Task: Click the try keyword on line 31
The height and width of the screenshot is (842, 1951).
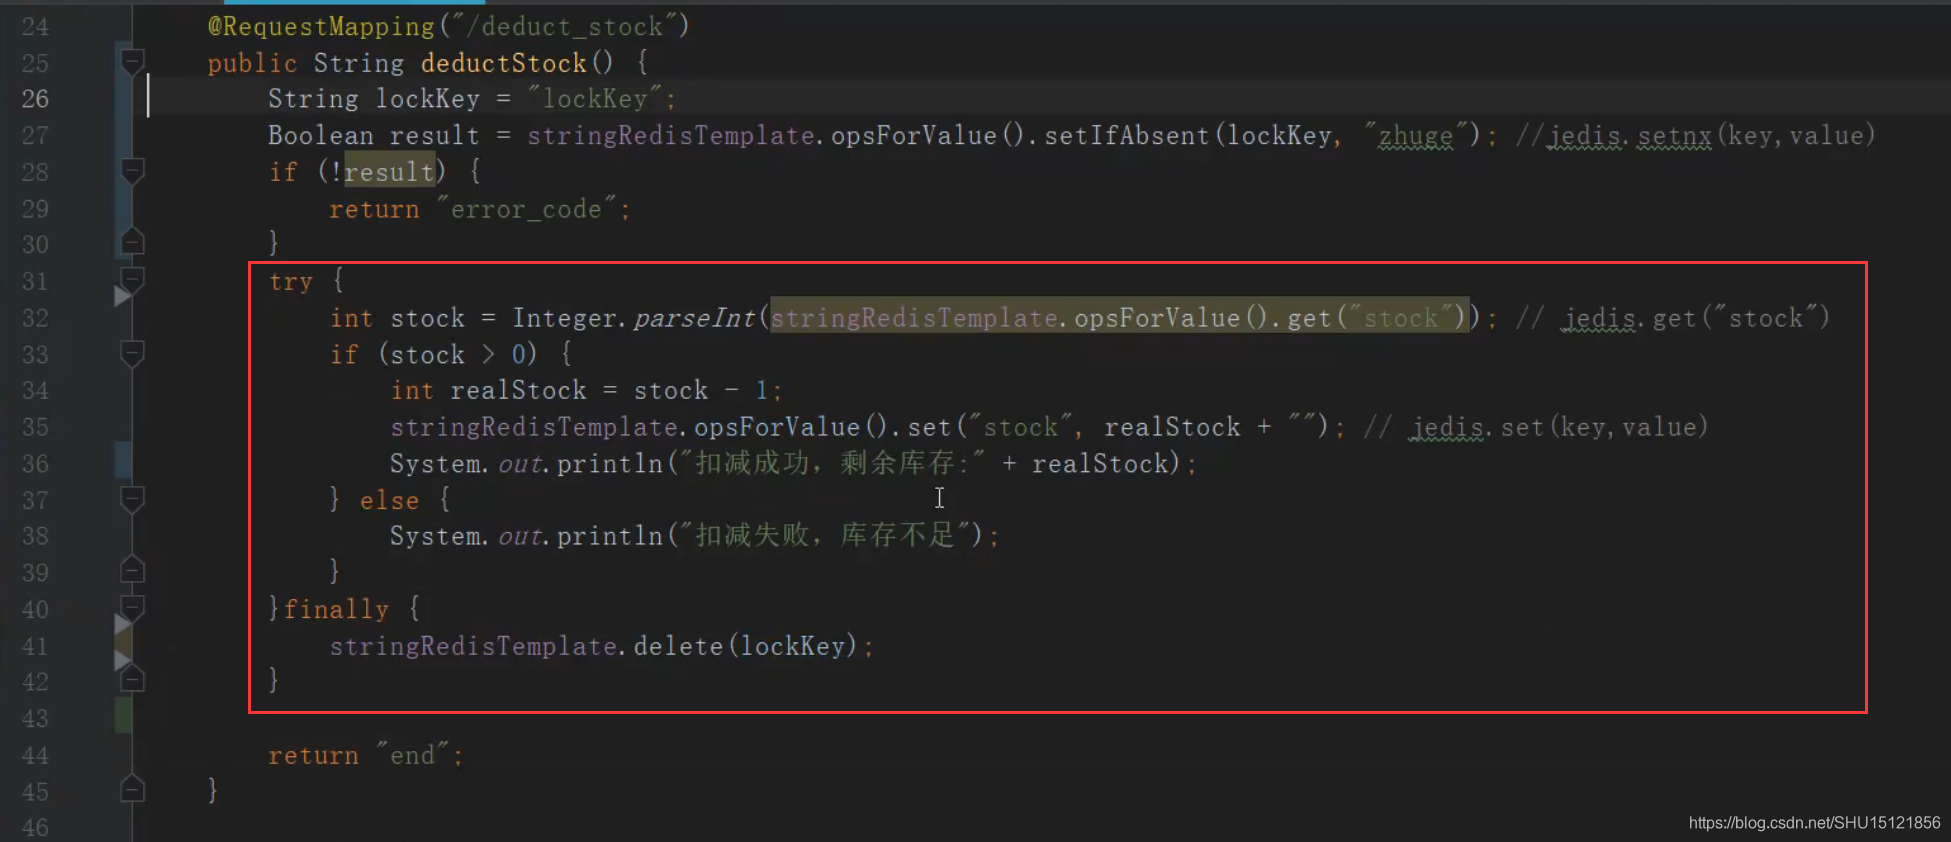Action: [291, 282]
